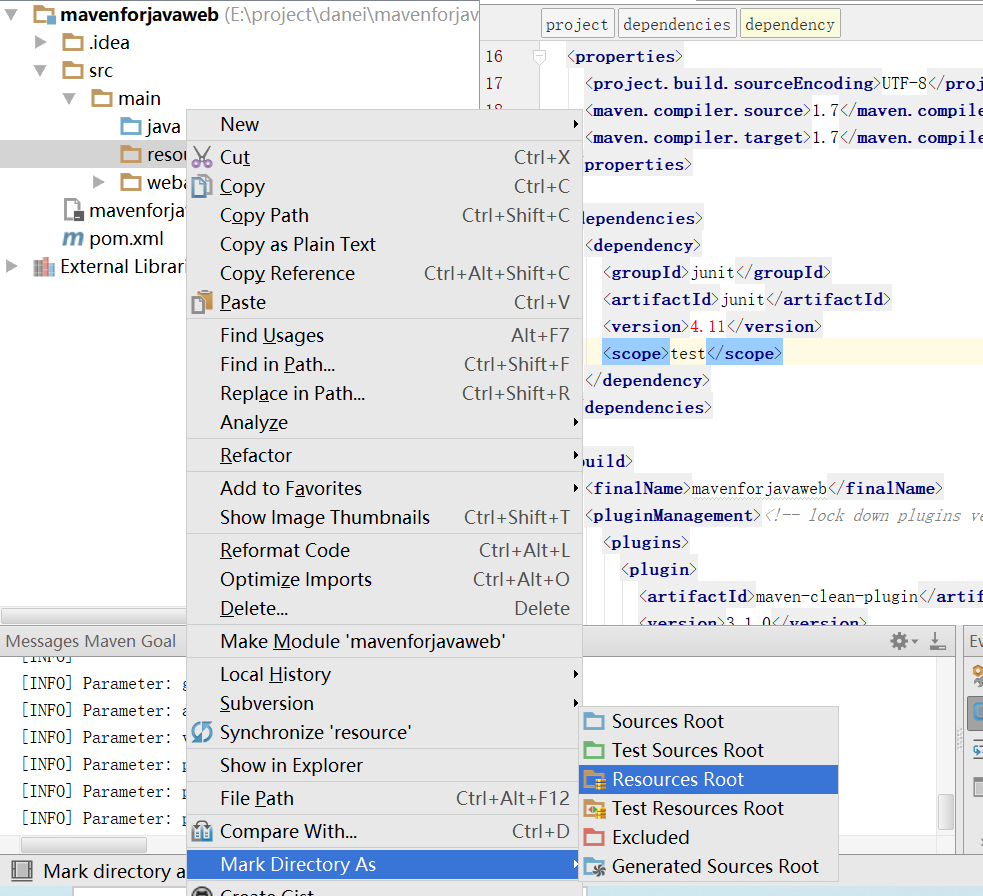The height and width of the screenshot is (896, 983).
Task: Choose Find in Path...
Action: click(384, 364)
